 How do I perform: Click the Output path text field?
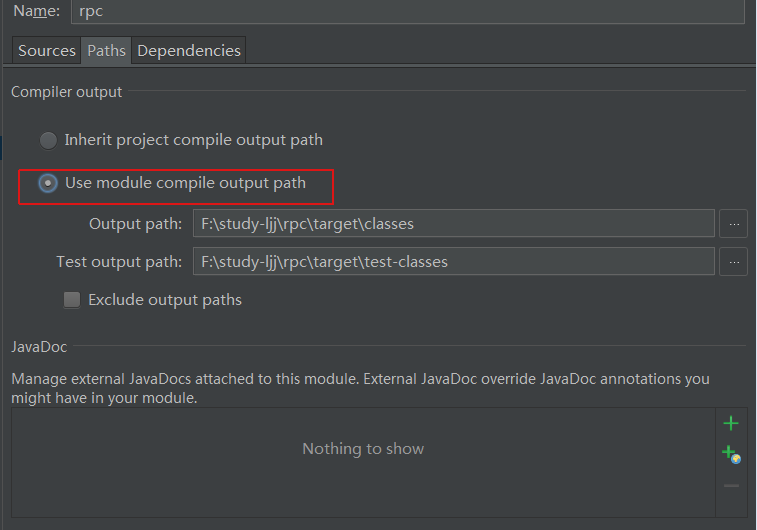point(454,223)
